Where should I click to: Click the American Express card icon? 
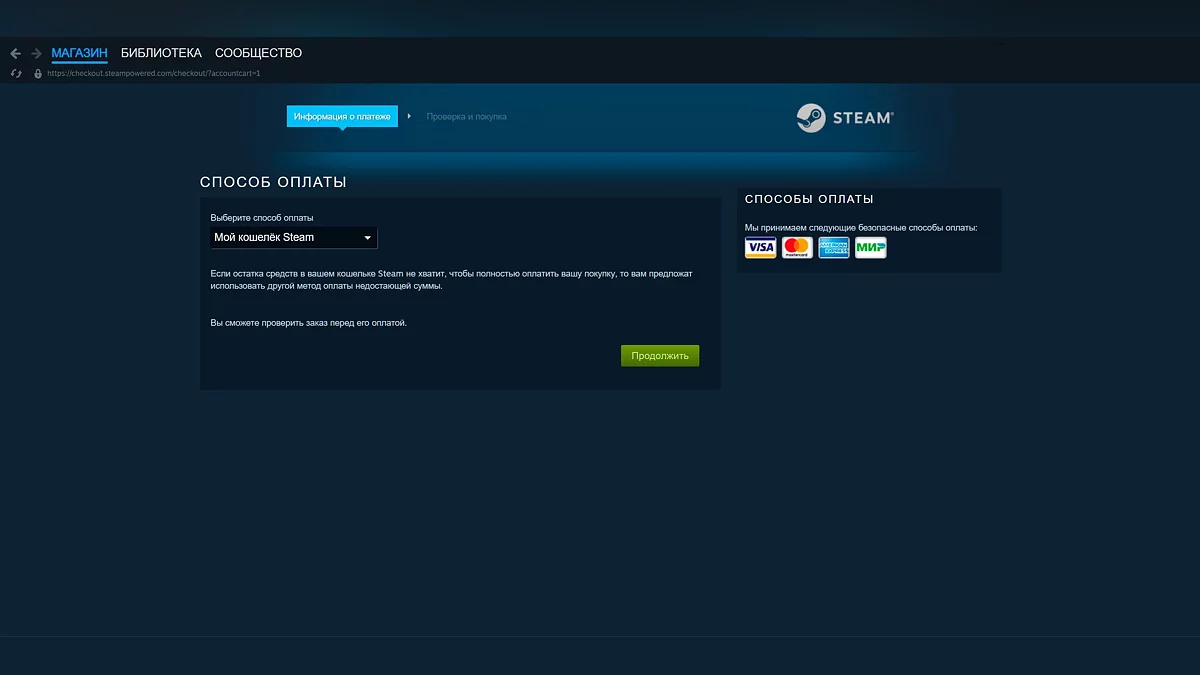pos(834,247)
